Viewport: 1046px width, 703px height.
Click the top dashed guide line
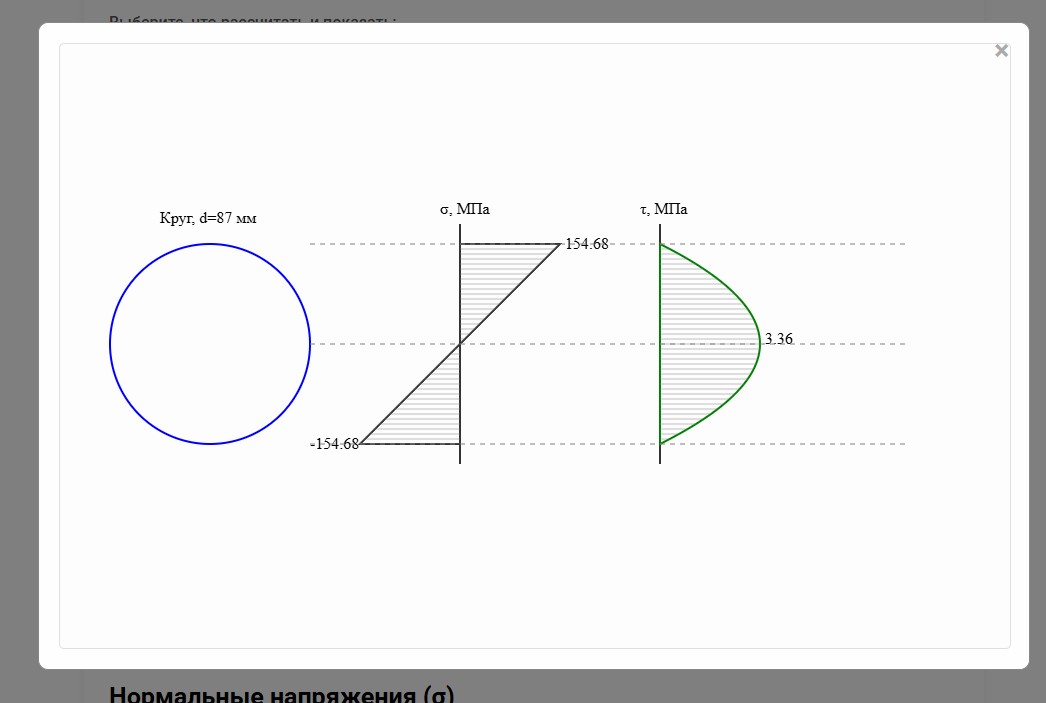point(850,244)
